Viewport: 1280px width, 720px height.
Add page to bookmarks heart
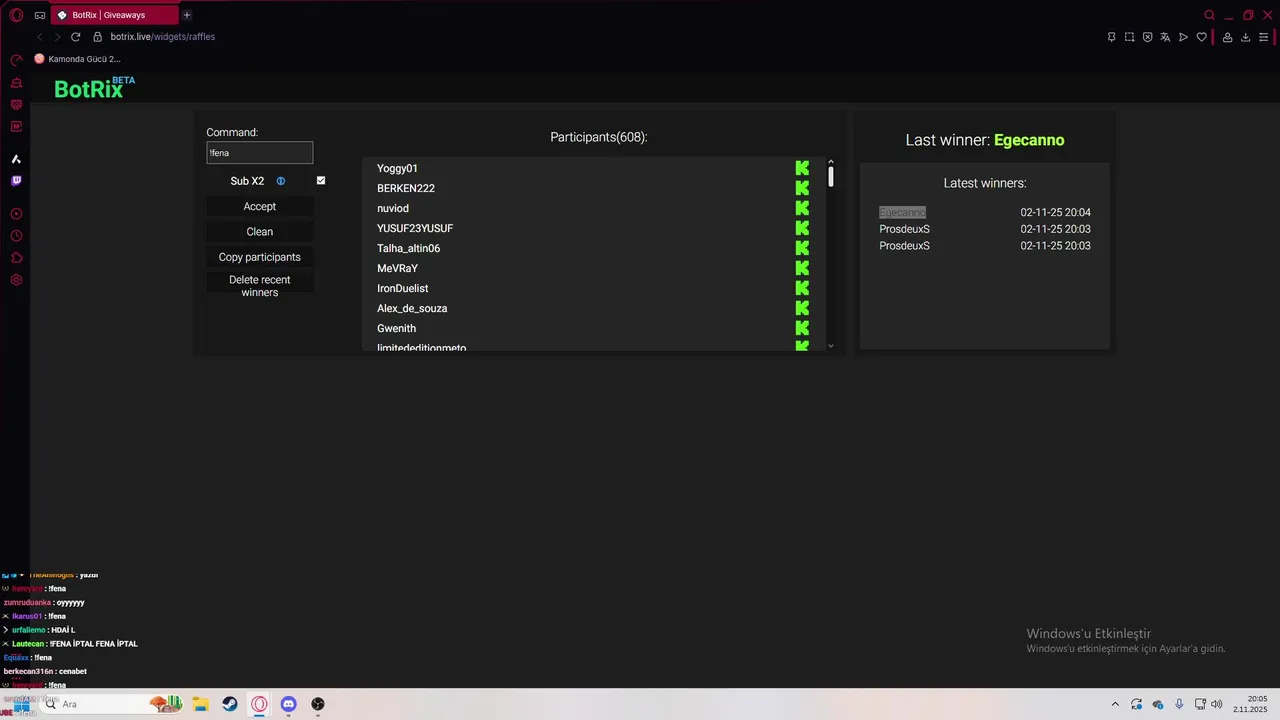[1202, 37]
